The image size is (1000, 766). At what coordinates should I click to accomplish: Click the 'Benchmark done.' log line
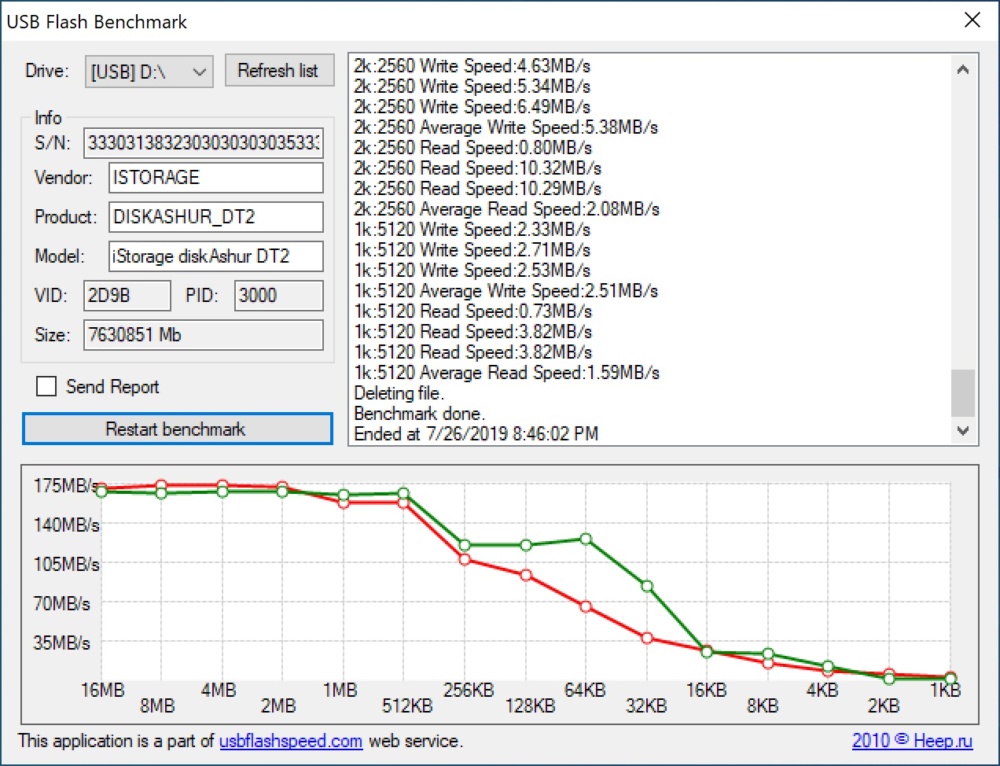[420, 413]
